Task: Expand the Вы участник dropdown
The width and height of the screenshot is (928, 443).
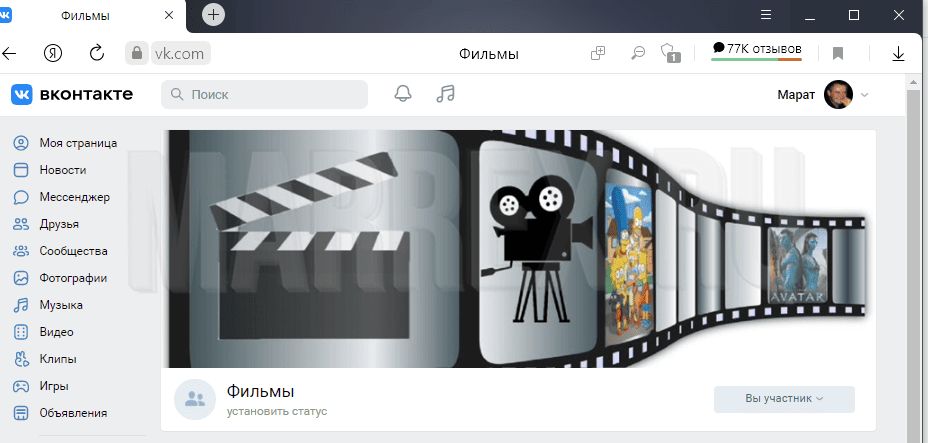Action: click(784, 399)
